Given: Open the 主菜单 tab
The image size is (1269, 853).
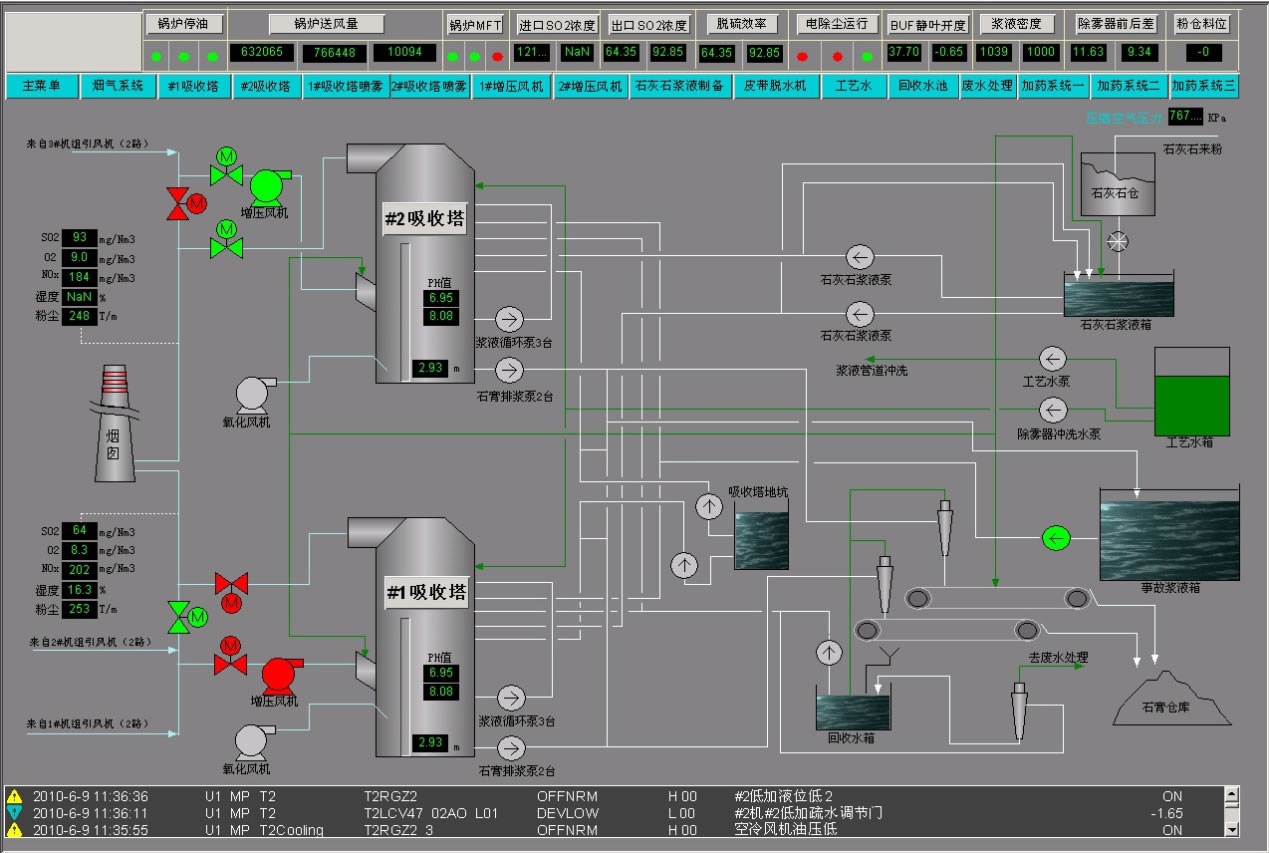Looking at the screenshot, I should point(42,87).
